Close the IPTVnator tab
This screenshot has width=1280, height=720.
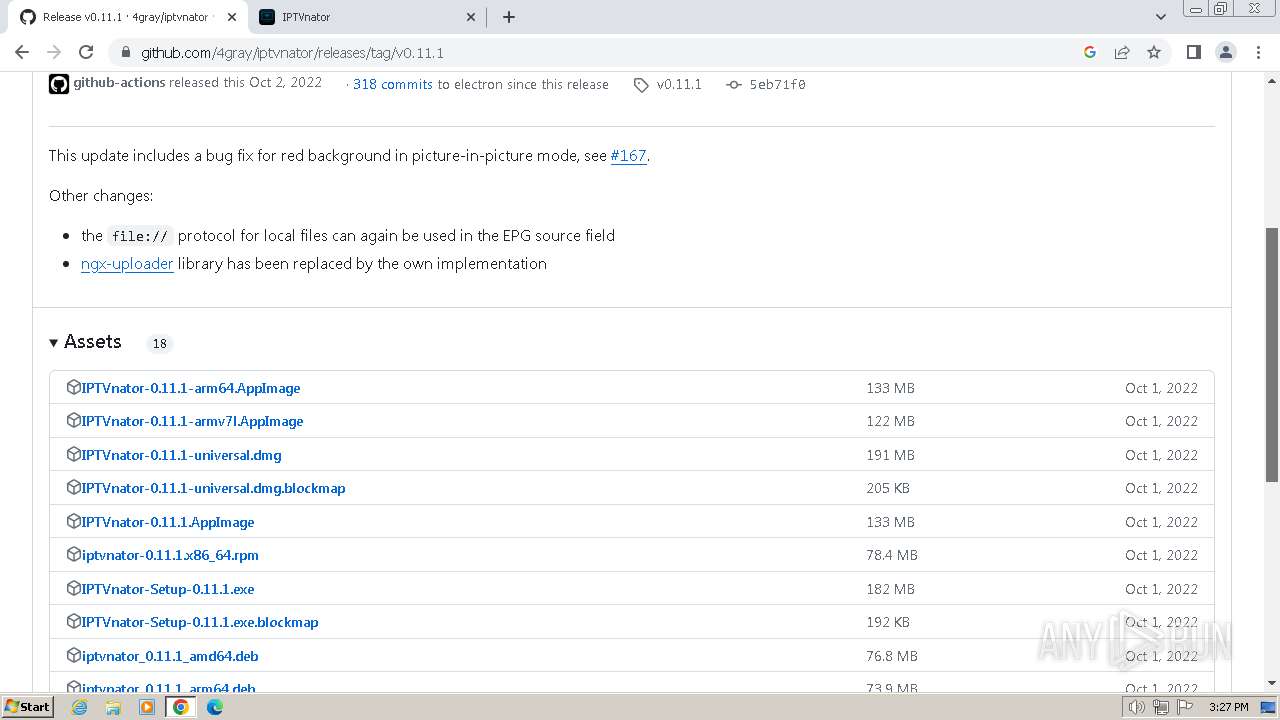(472, 17)
